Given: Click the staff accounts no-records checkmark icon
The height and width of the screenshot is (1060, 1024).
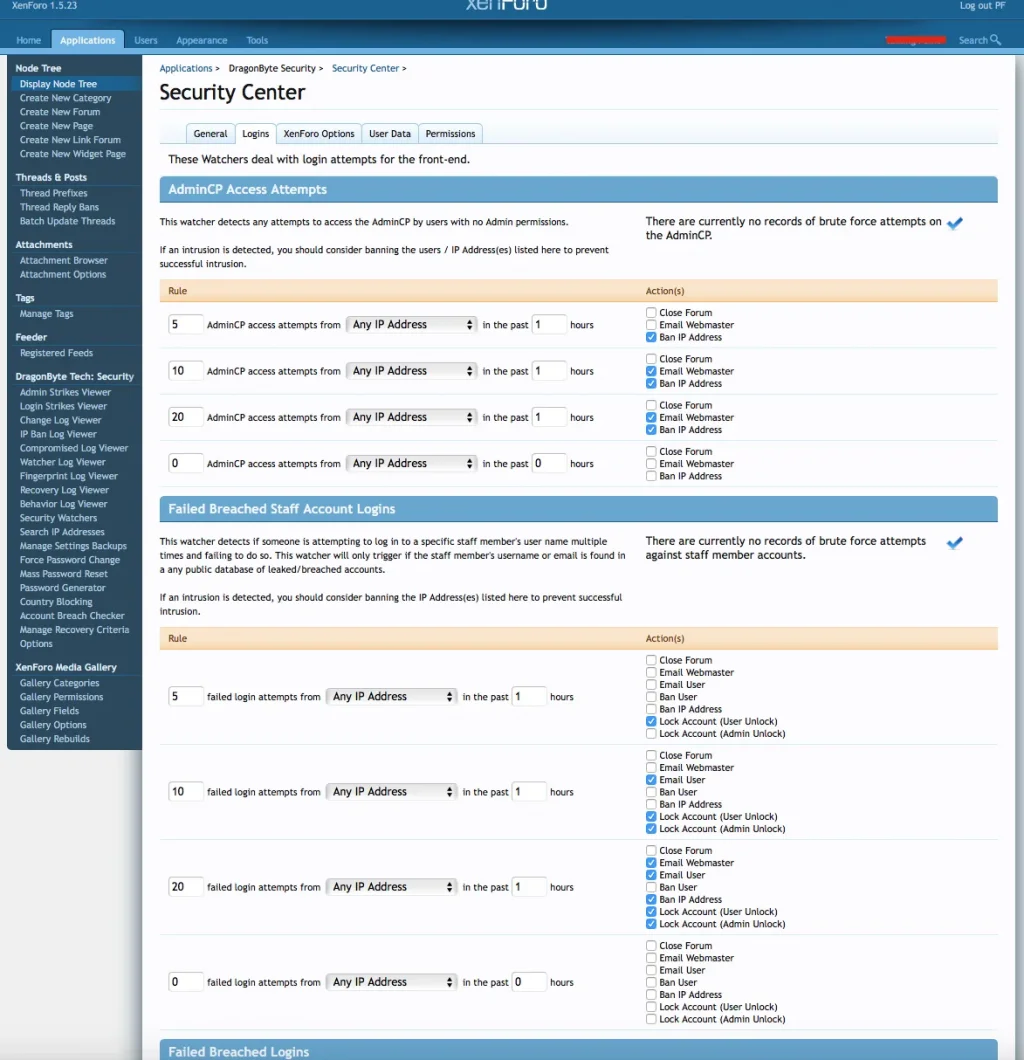Looking at the screenshot, I should 954,543.
